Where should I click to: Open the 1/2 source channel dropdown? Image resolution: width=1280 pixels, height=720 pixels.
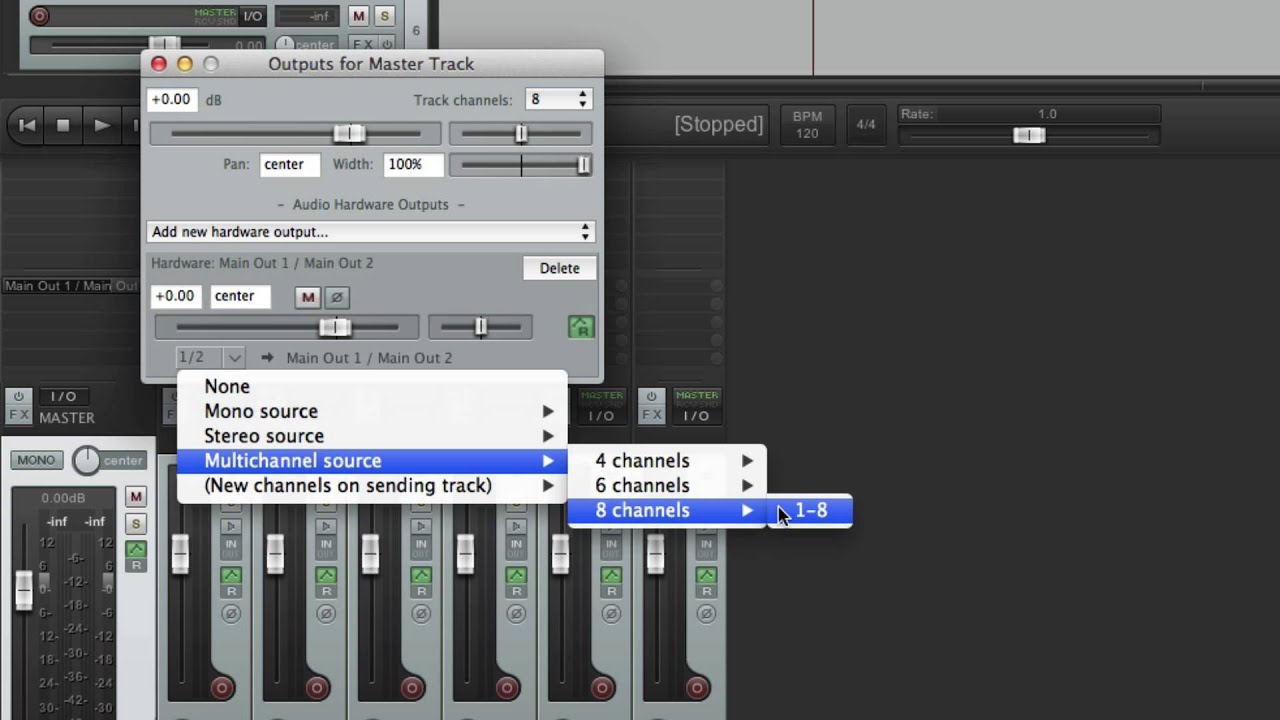pyautogui.click(x=209, y=357)
